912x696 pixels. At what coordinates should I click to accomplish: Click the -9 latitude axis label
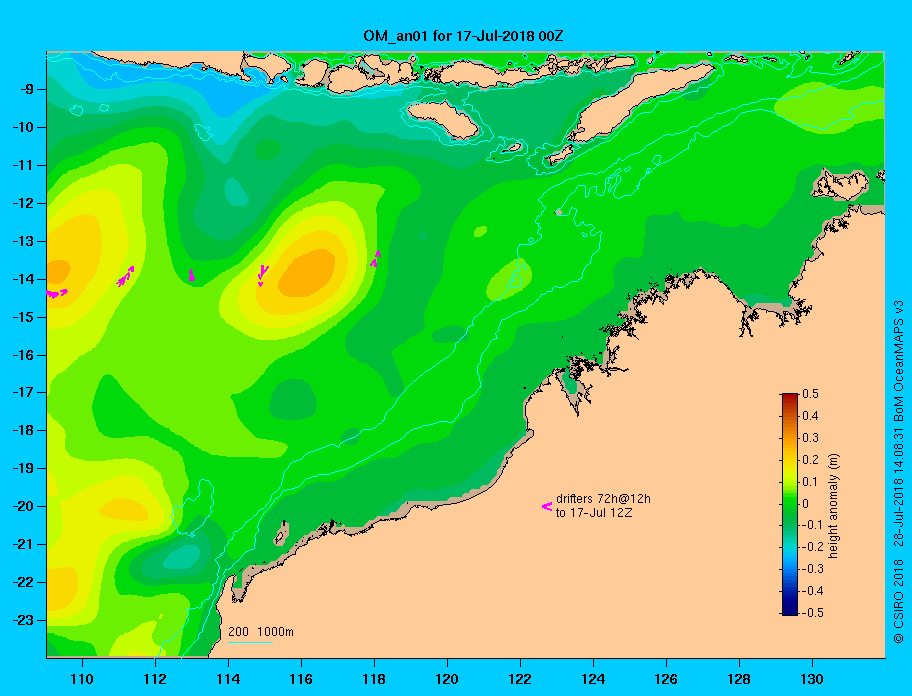point(26,90)
